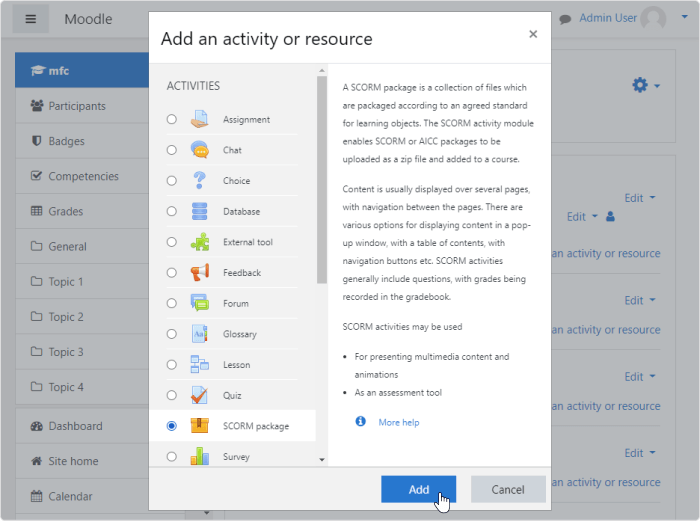Select the Glossary radio button
The width and height of the screenshot is (700, 521).
[x=171, y=334]
